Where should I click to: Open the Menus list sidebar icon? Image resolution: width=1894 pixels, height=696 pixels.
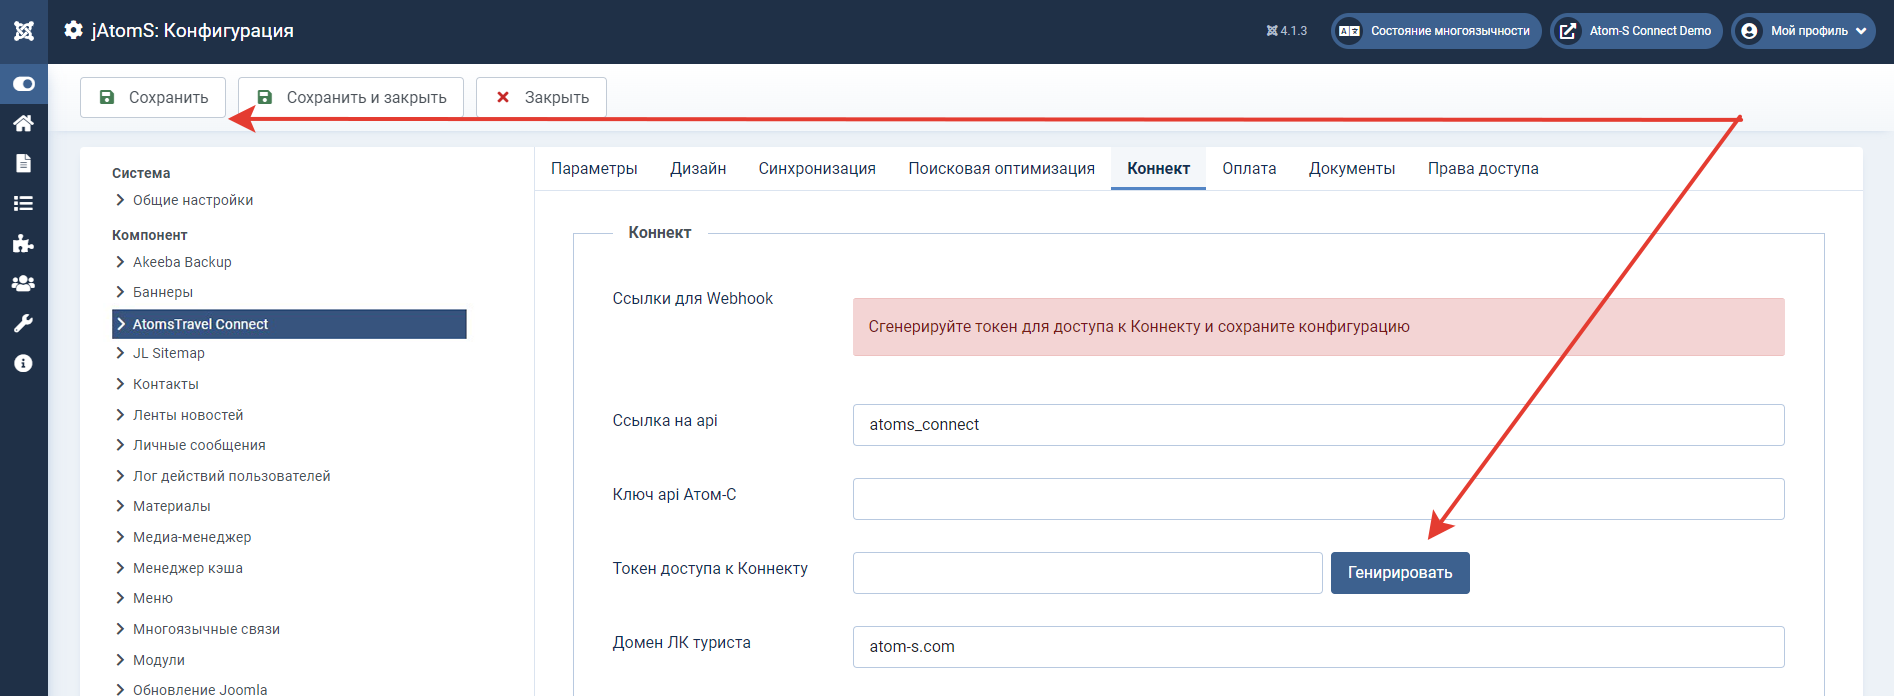click(24, 203)
